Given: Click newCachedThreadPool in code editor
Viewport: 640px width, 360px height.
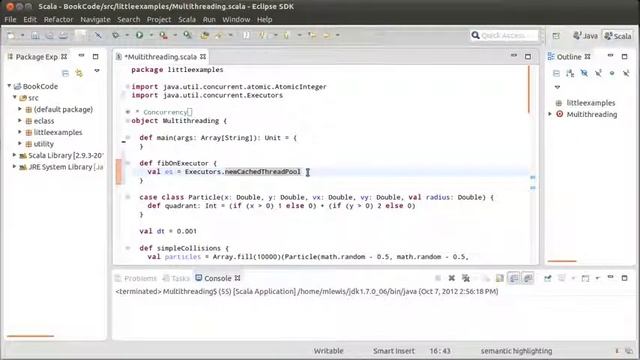Looking at the screenshot, I should (262, 171).
